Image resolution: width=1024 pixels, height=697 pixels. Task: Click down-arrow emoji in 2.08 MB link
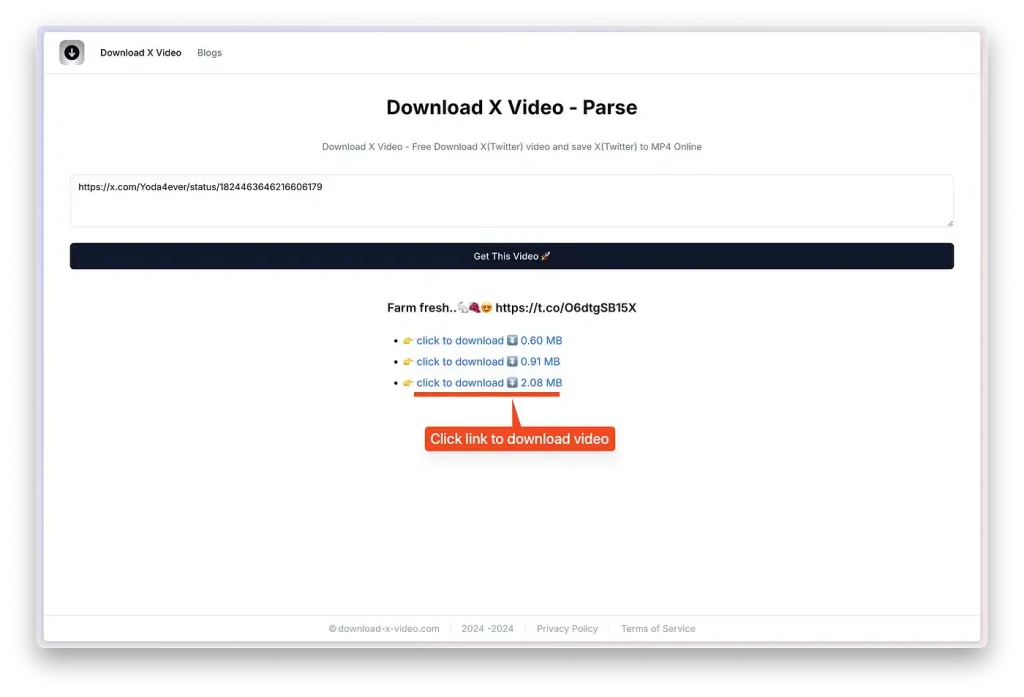(x=512, y=383)
